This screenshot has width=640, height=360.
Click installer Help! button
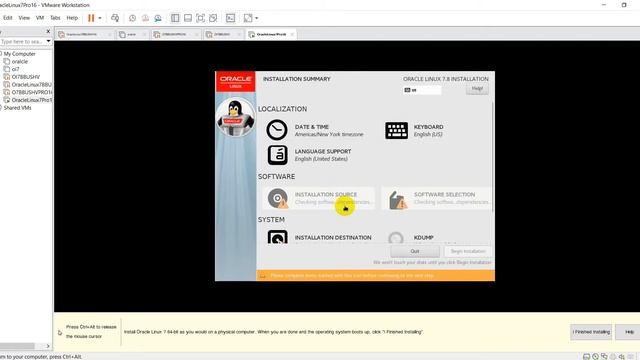point(477,89)
